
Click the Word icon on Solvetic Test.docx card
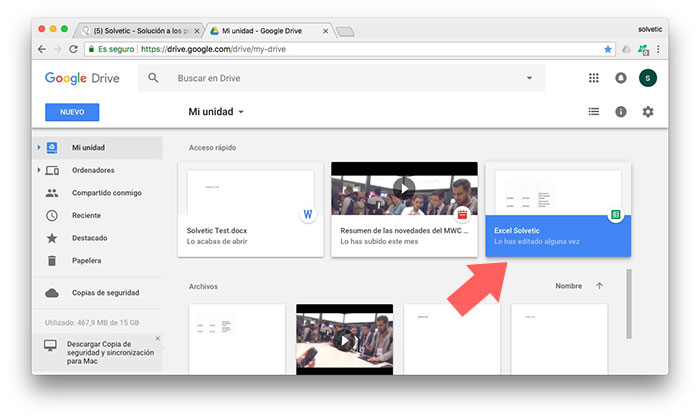308,215
